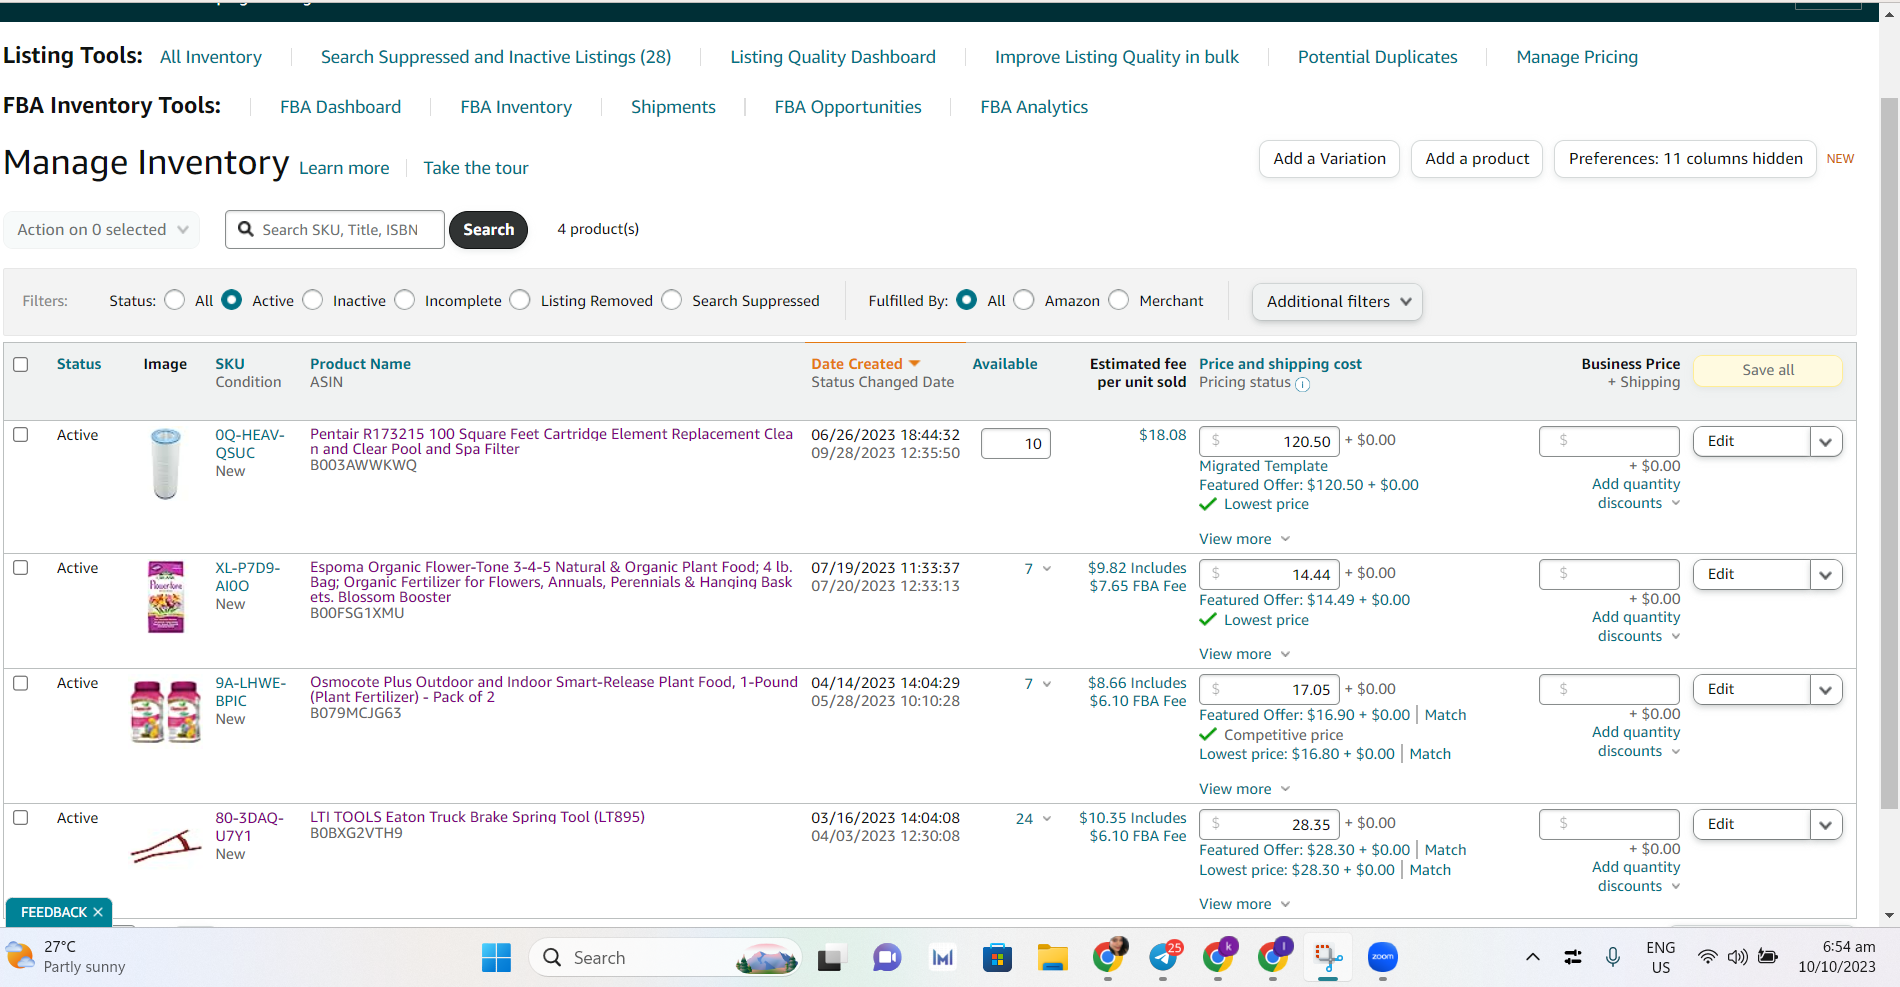
Task: Choose the Status All radio button
Action: click(x=175, y=300)
